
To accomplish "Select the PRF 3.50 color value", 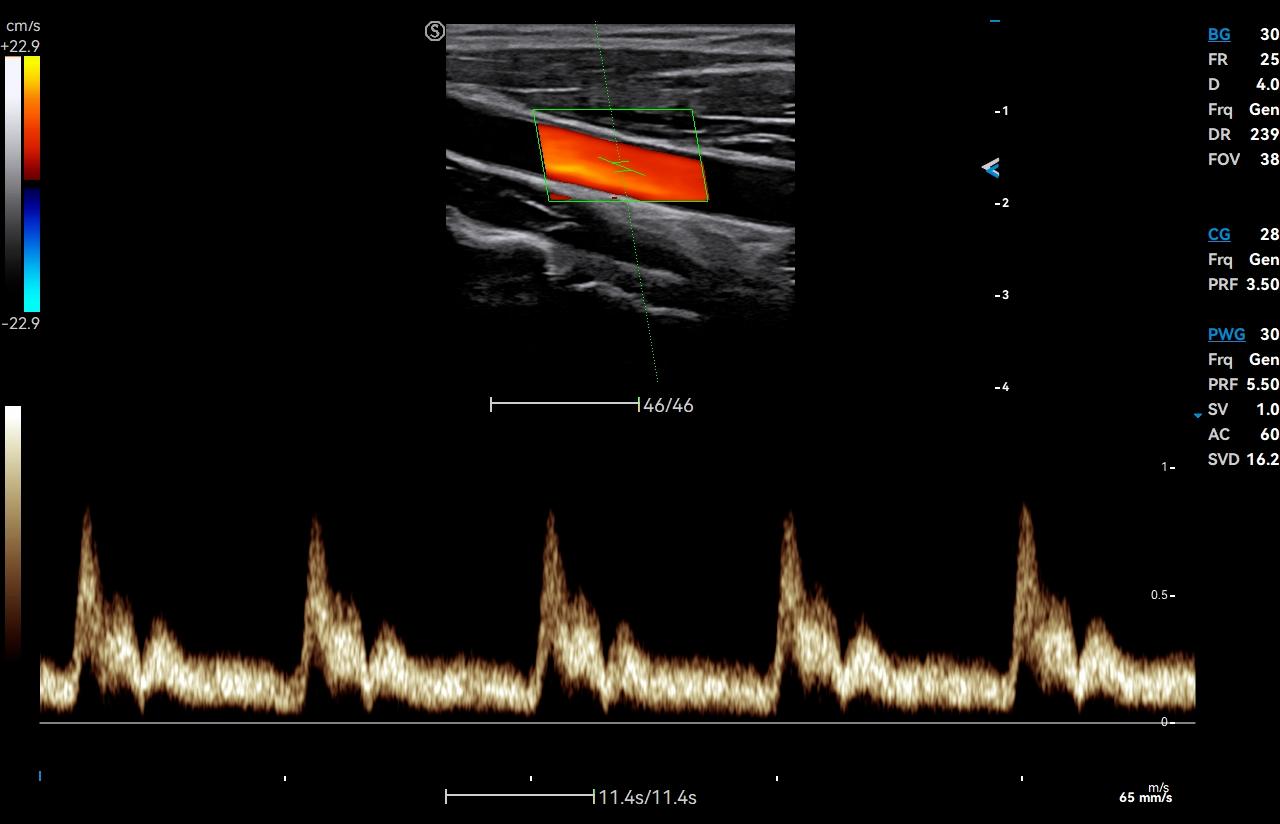I will click(1262, 284).
